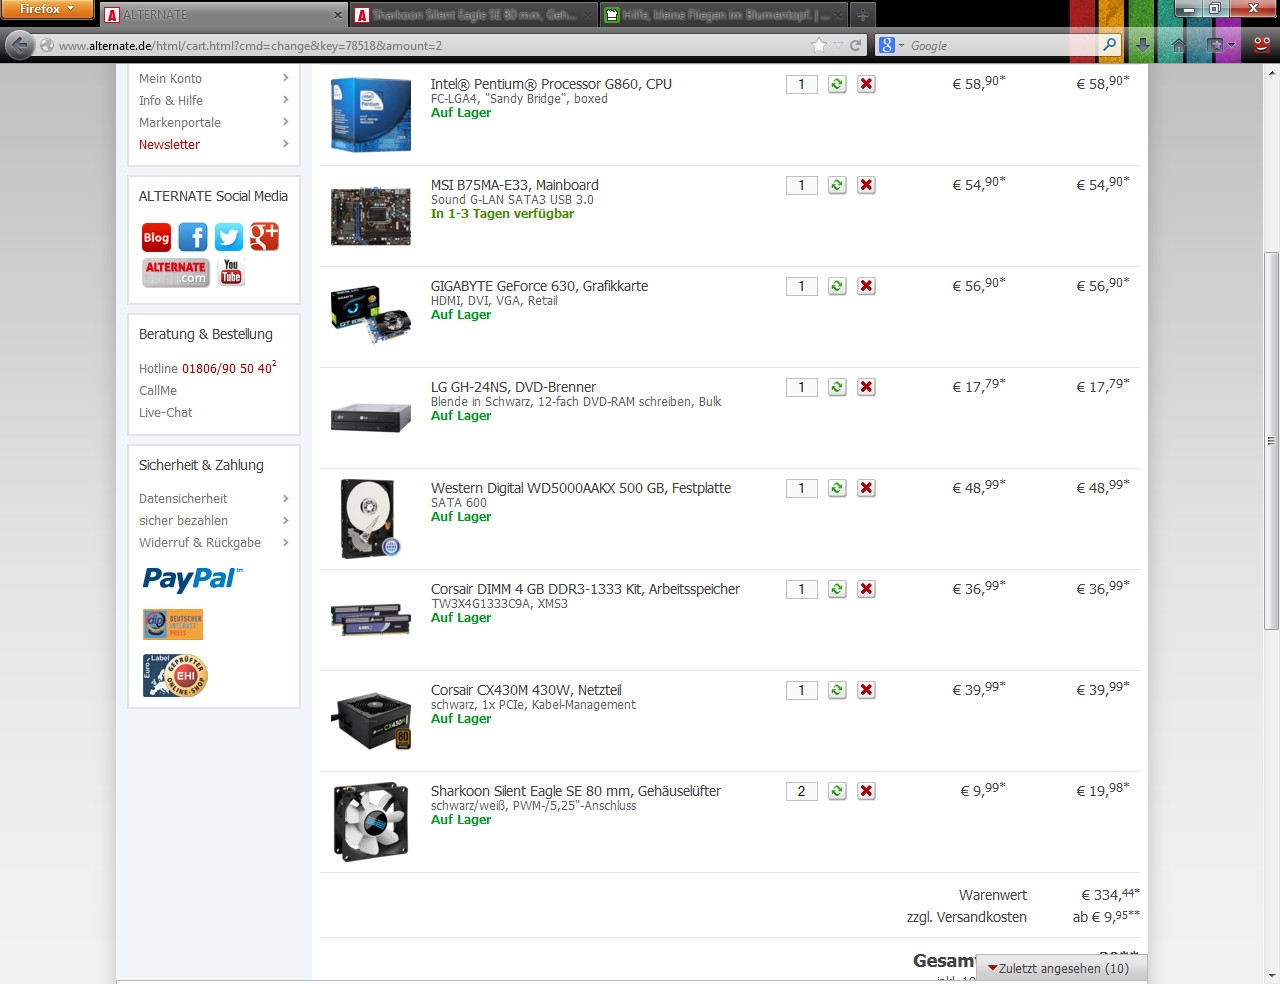Remove Western Digital WD5000AAKX from cart

click(x=867, y=488)
